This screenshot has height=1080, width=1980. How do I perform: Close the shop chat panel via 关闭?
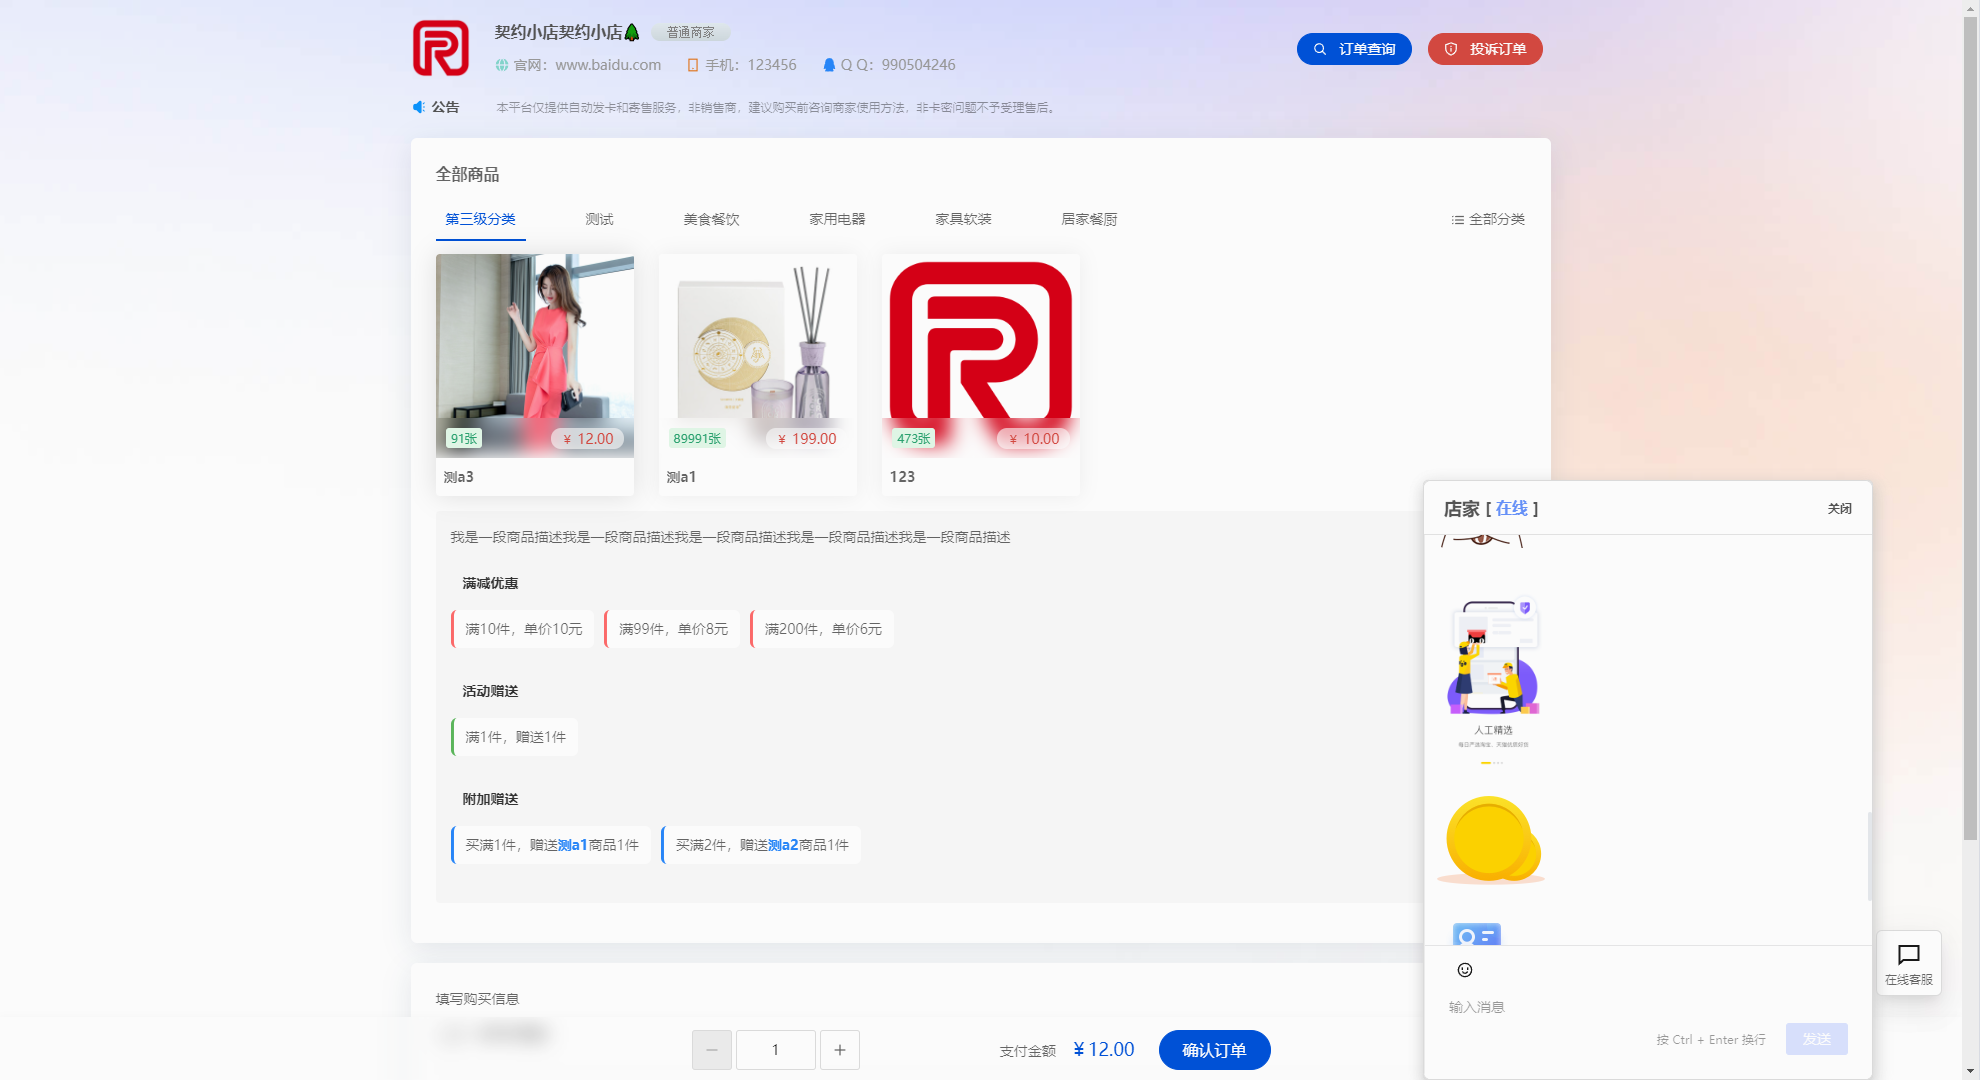pos(1839,509)
